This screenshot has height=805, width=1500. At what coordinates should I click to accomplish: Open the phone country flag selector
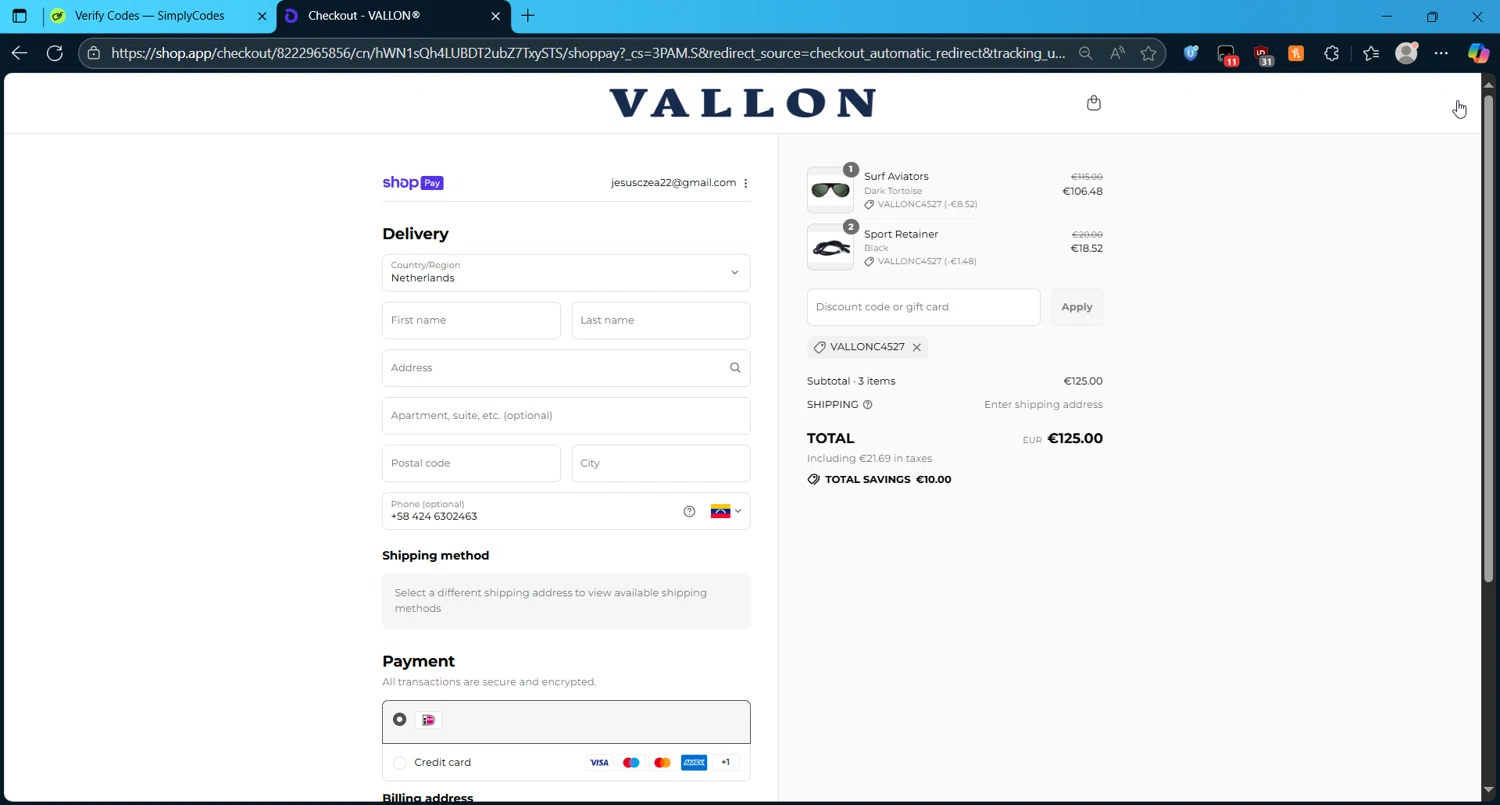tap(726, 511)
